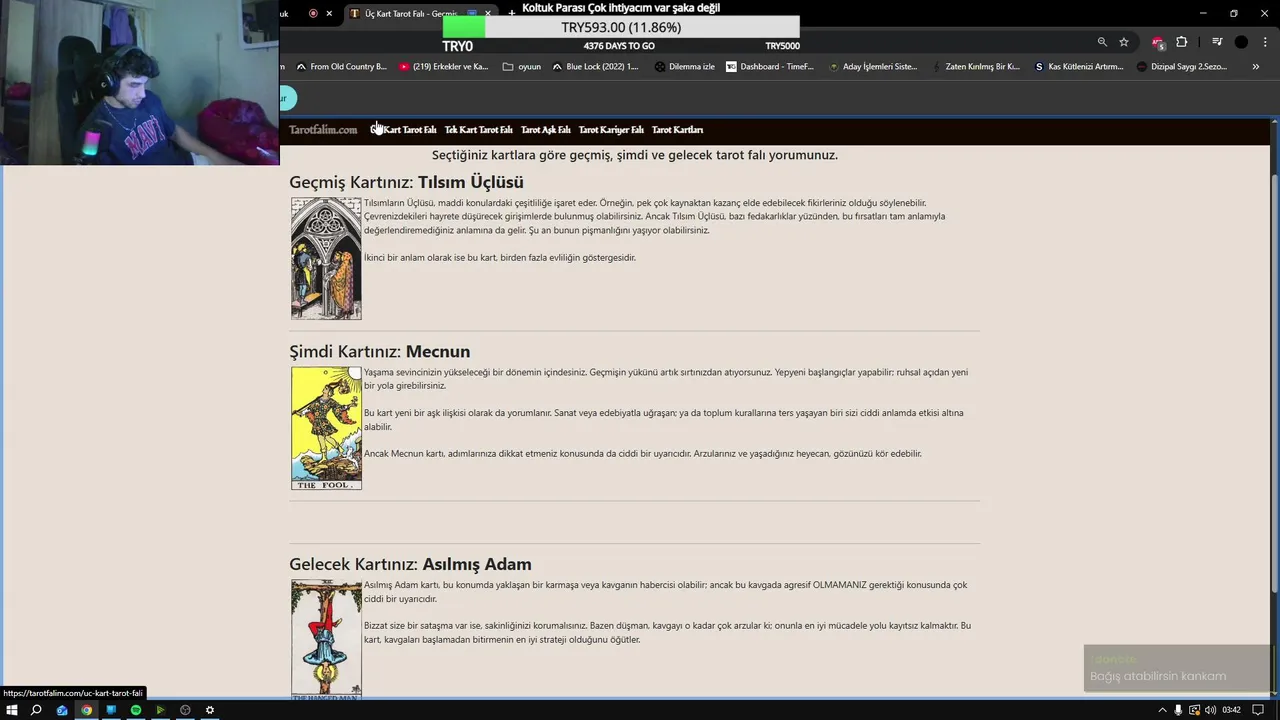Click microphone tray icon
Viewport: 1280px width, 720px height.
pos(1178,710)
